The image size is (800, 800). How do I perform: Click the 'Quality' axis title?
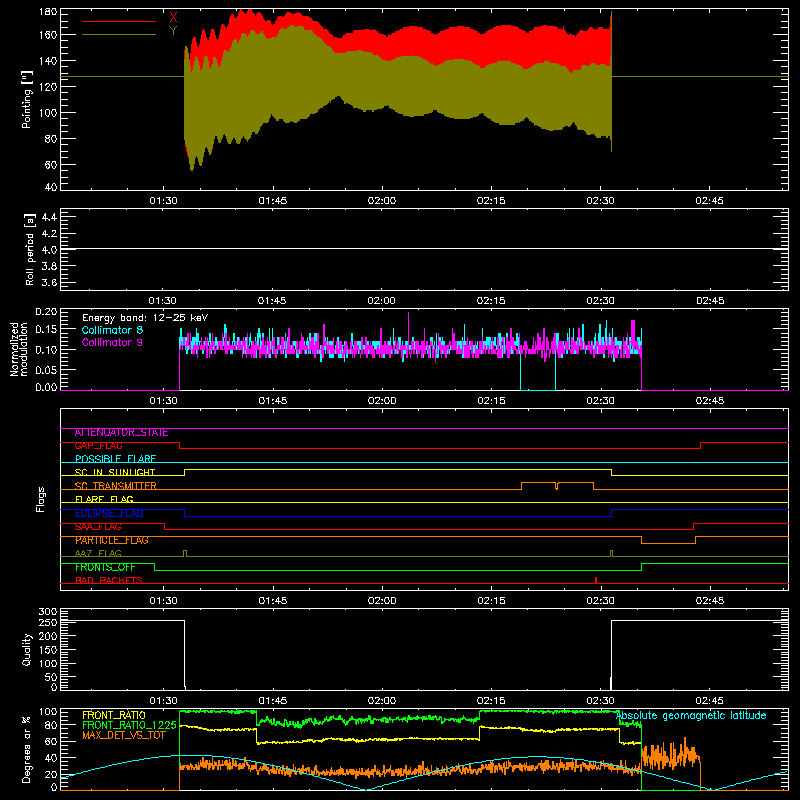(x=27, y=649)
